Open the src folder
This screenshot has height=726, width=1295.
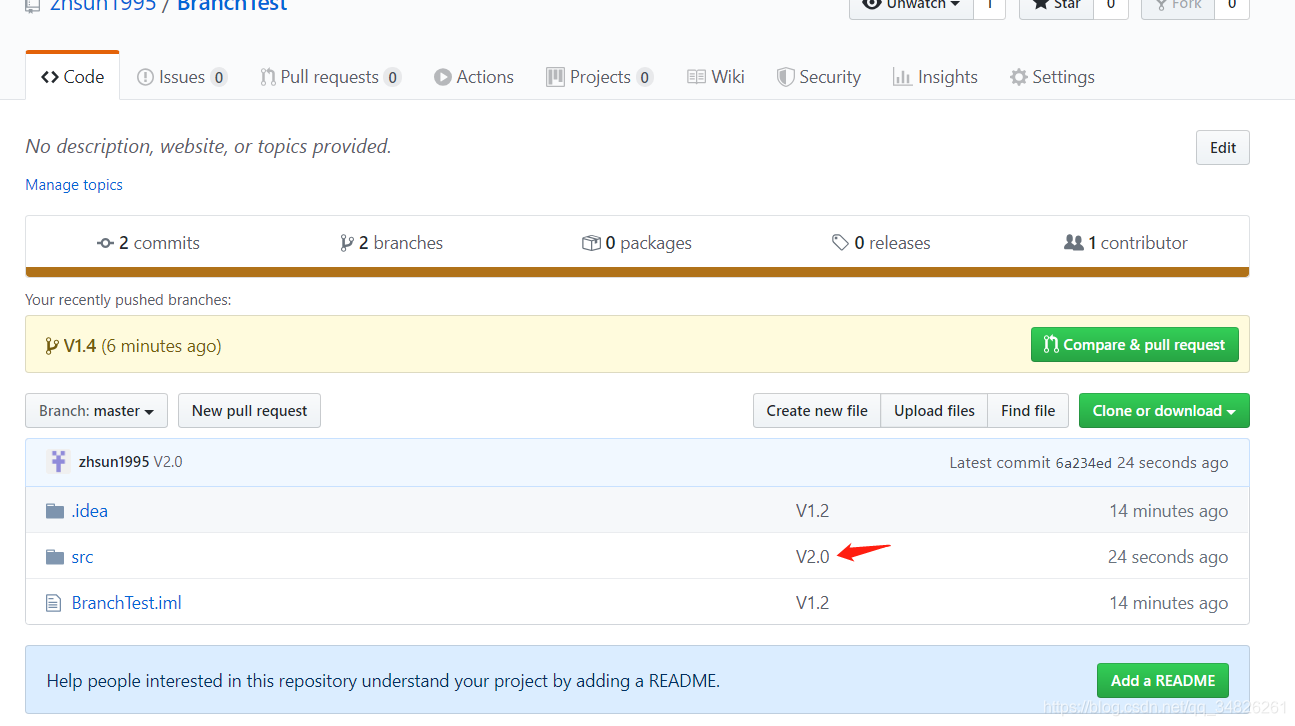click(82, 557)
